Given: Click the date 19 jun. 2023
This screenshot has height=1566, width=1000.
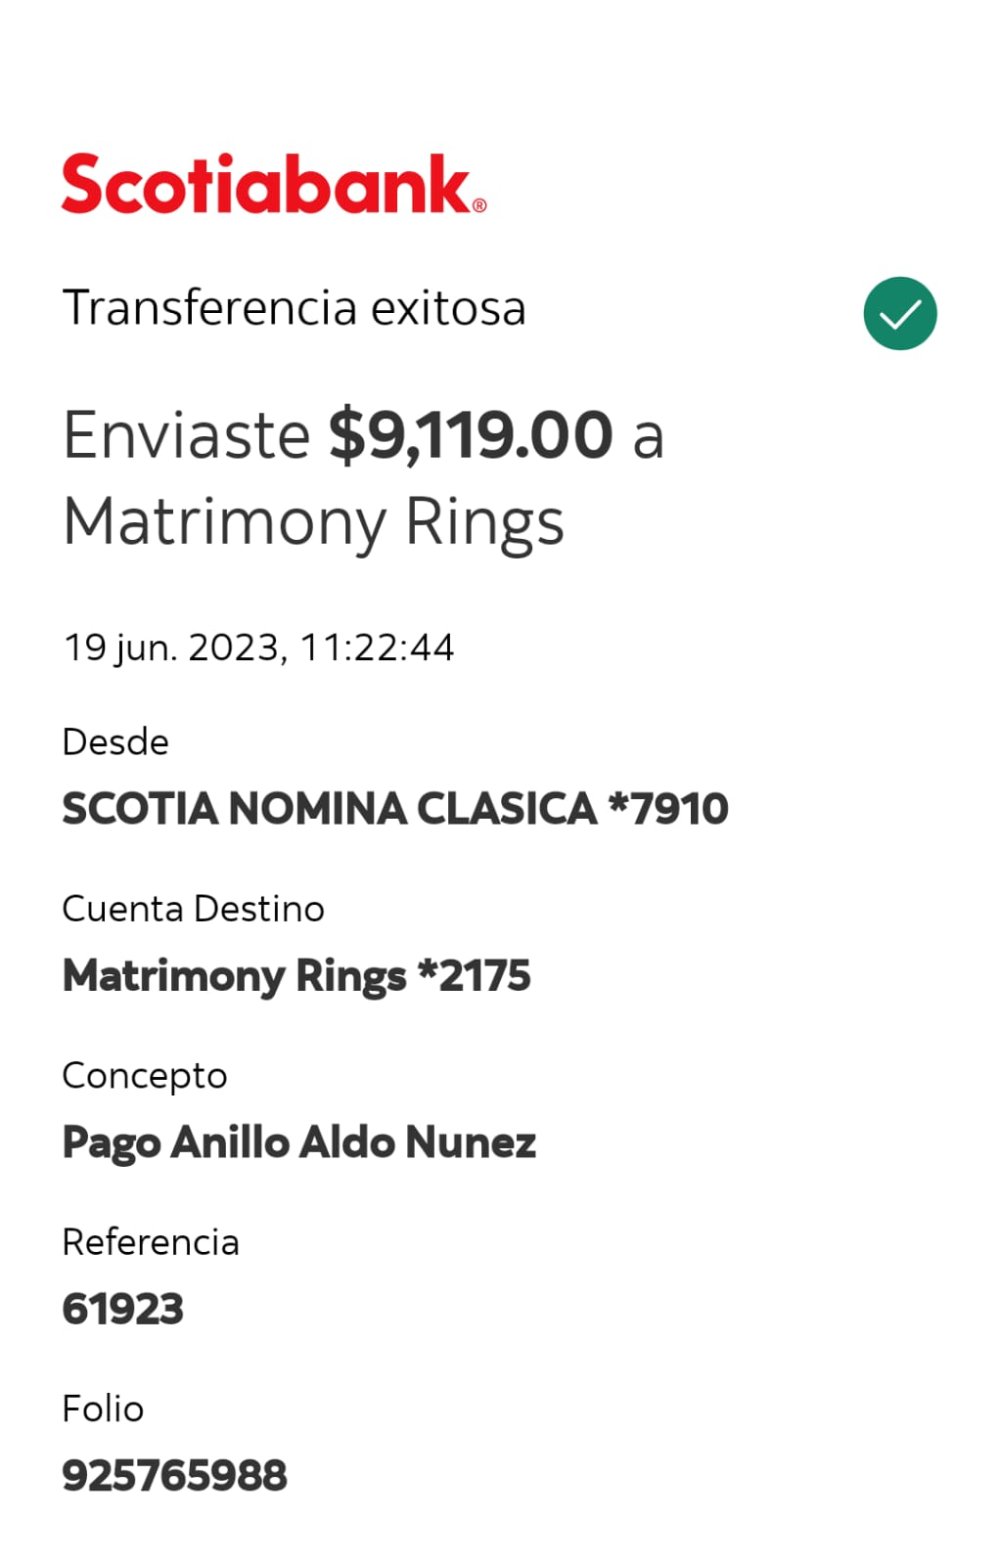Looking at the screenshot, I should pyautogui.click(x=170, y=647).
